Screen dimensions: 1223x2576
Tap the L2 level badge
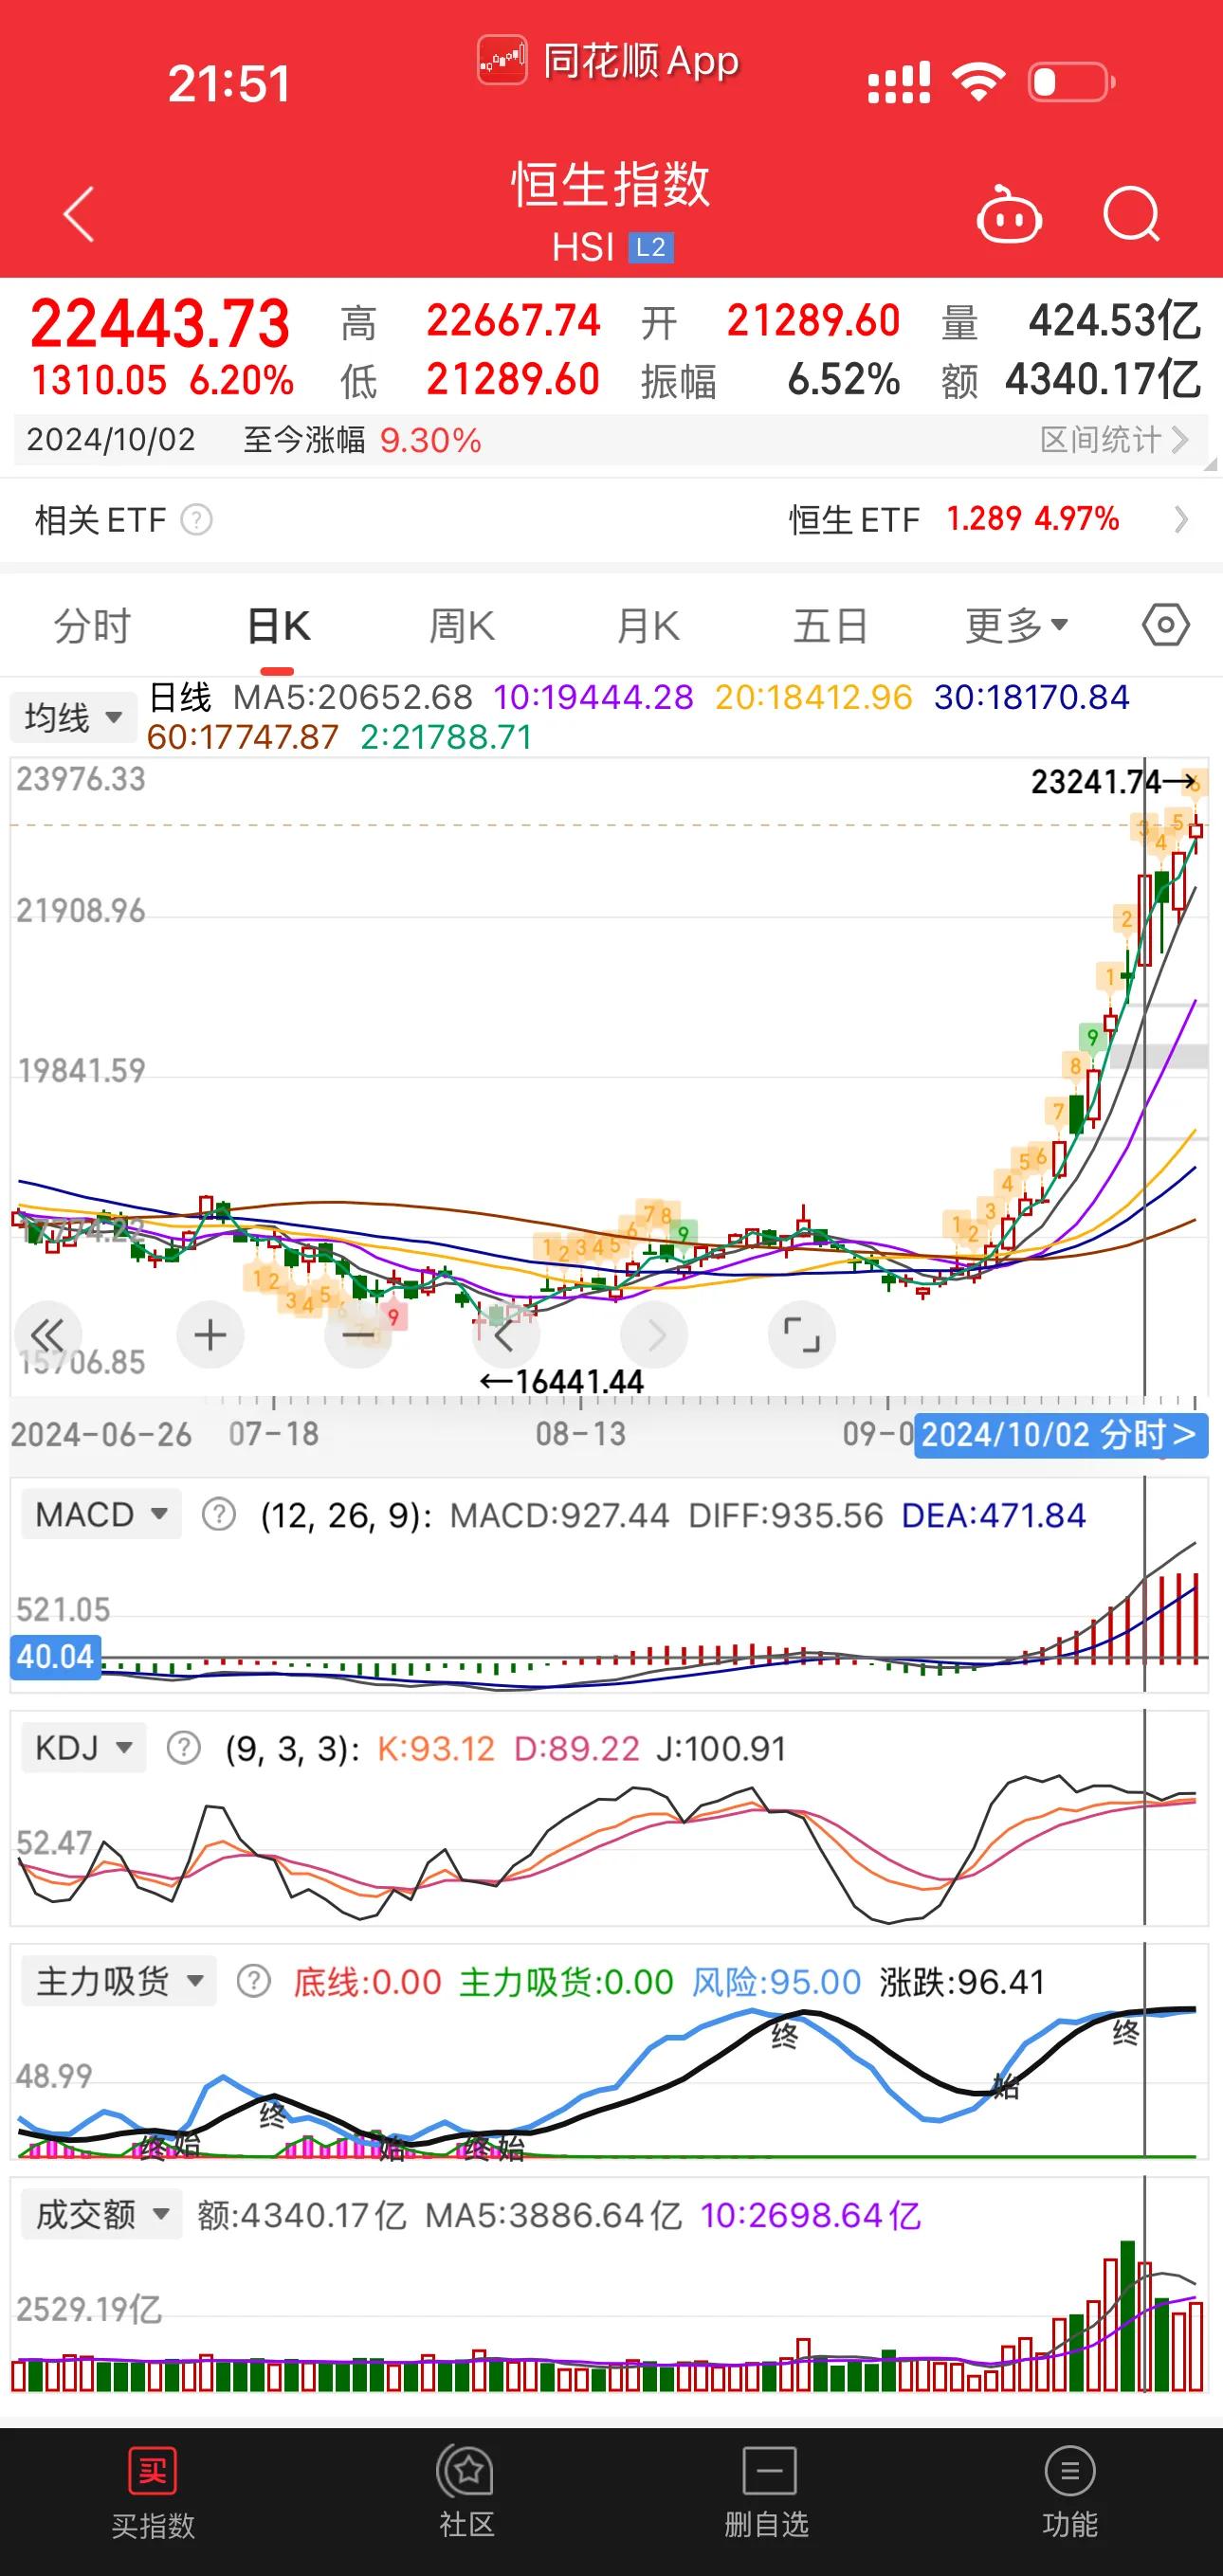[x=651, y=247]
